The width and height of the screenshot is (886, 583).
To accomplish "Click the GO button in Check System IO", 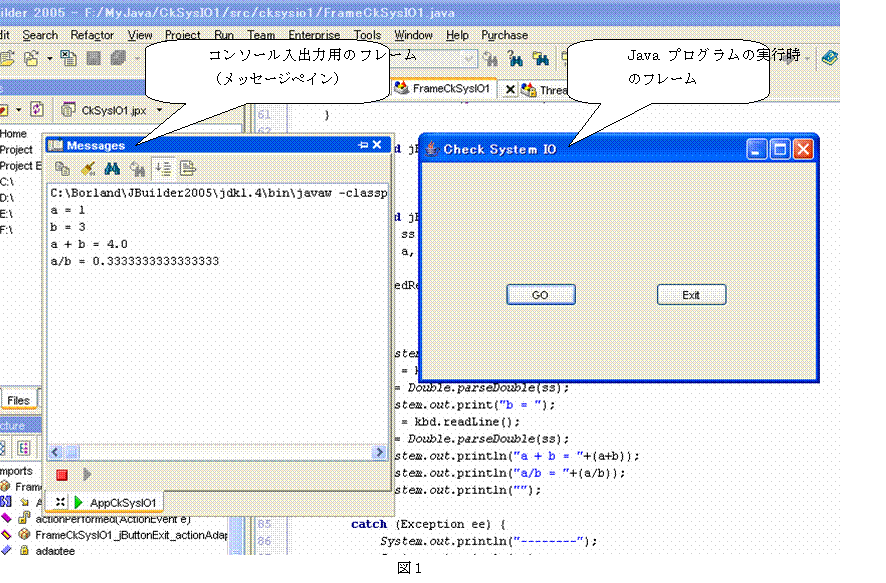I will 540,295.
